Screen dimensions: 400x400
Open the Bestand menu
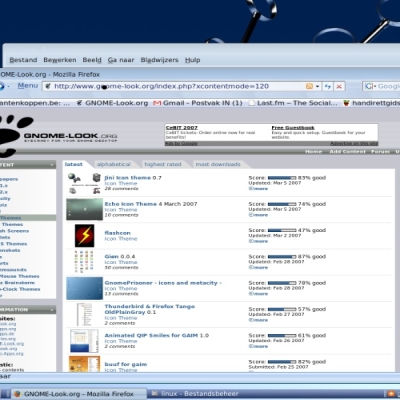point(23,60)
